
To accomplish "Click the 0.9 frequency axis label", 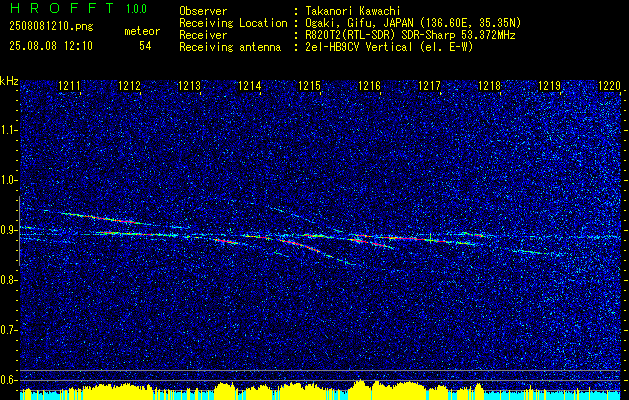I will (8, 230).
